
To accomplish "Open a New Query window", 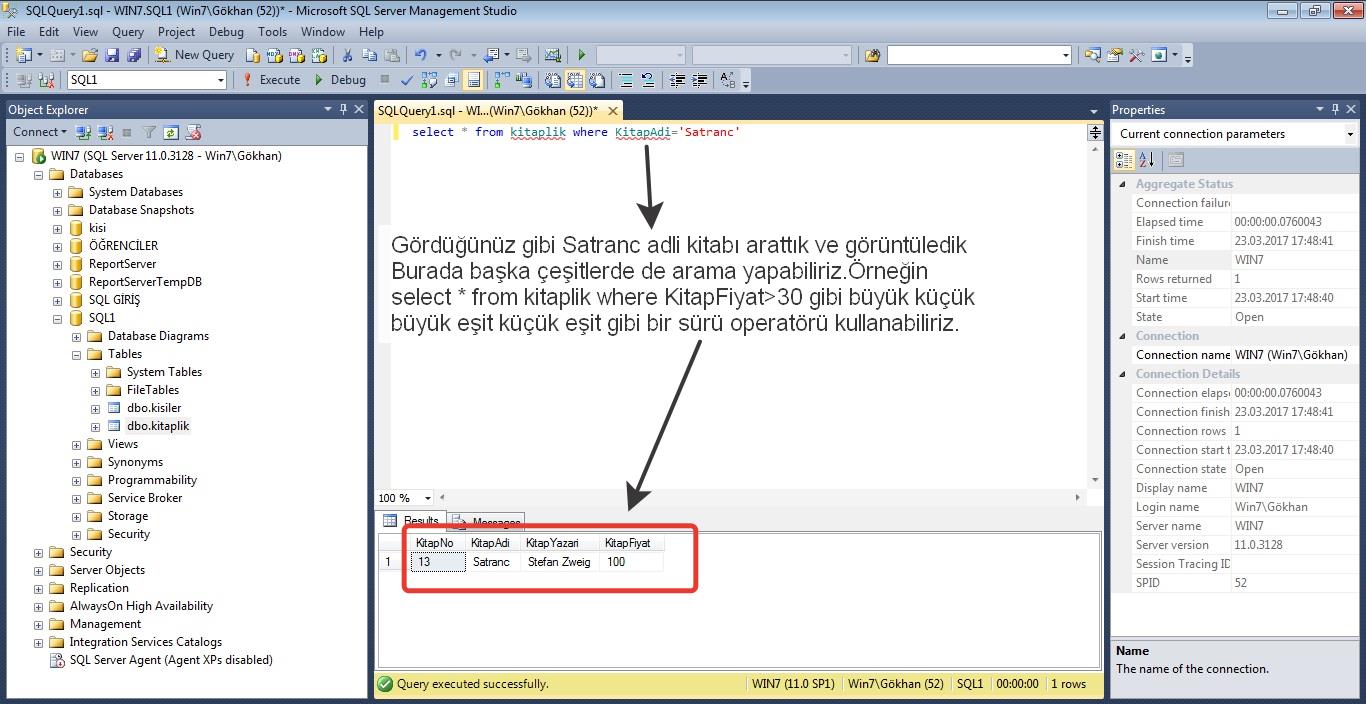I will click(195, 54).
